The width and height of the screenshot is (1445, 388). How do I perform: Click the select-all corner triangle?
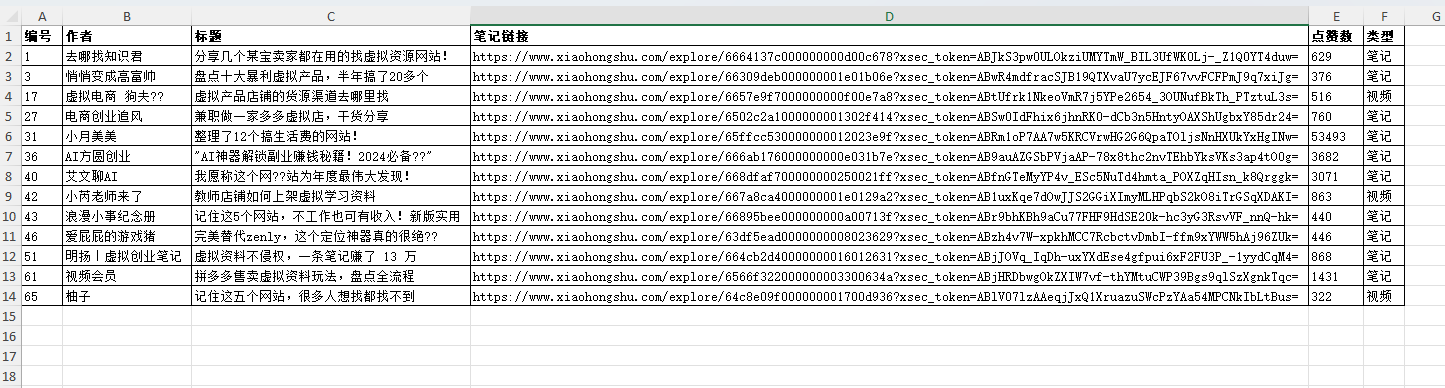[x=11, y=17]
